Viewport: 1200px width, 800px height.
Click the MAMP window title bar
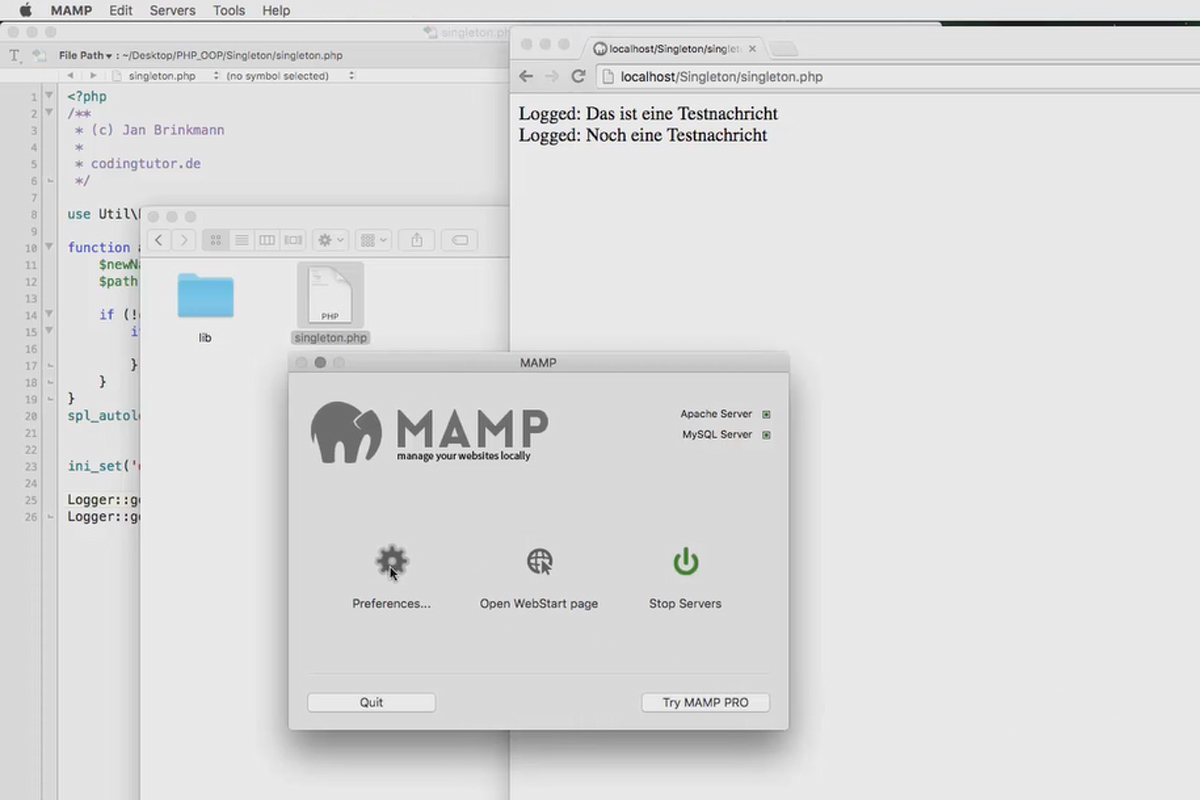(538, 362)
